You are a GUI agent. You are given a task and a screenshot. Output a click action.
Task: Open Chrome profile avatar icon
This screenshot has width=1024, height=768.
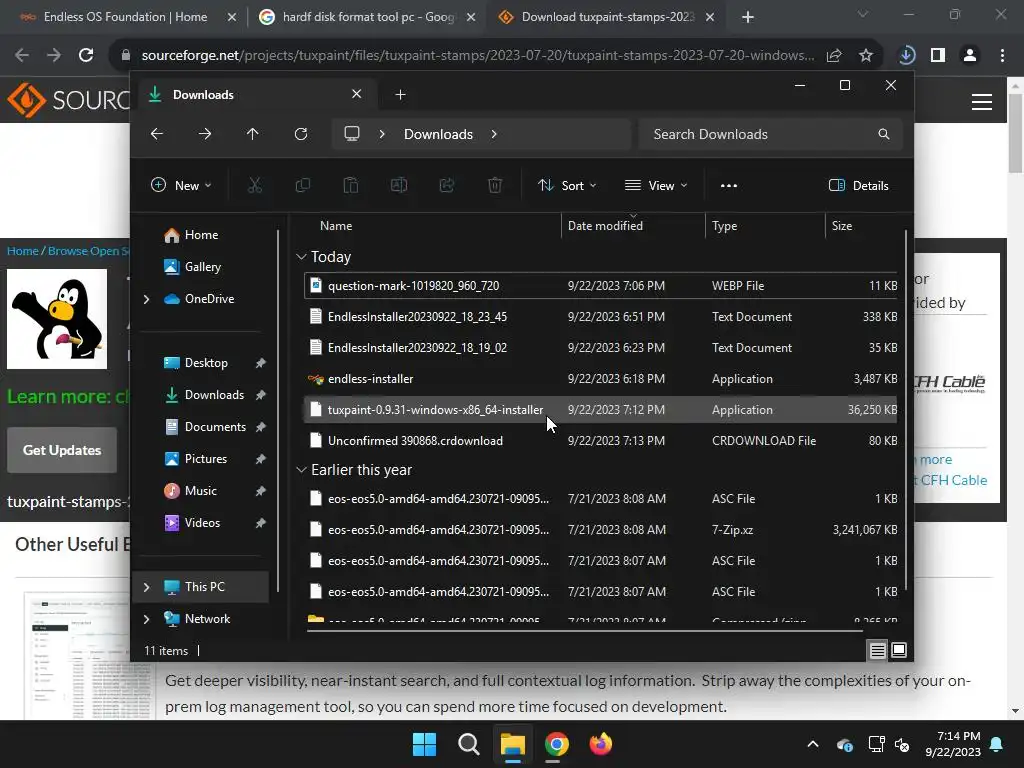[x=970, y=56]
